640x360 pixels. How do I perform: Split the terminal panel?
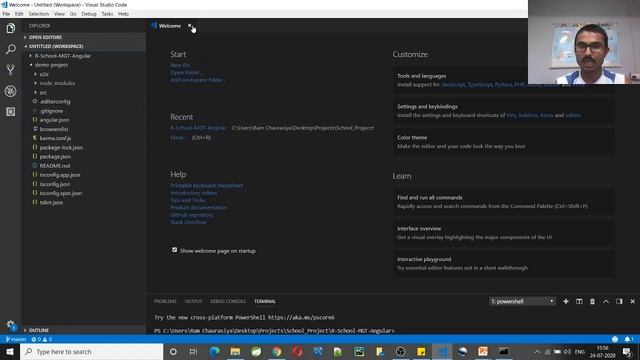579,301
